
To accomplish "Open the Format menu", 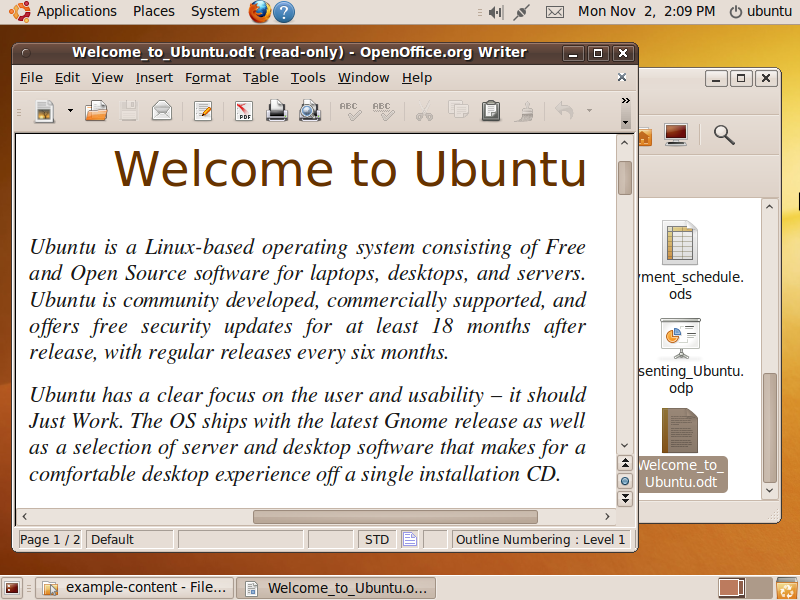I will (207, 77).
